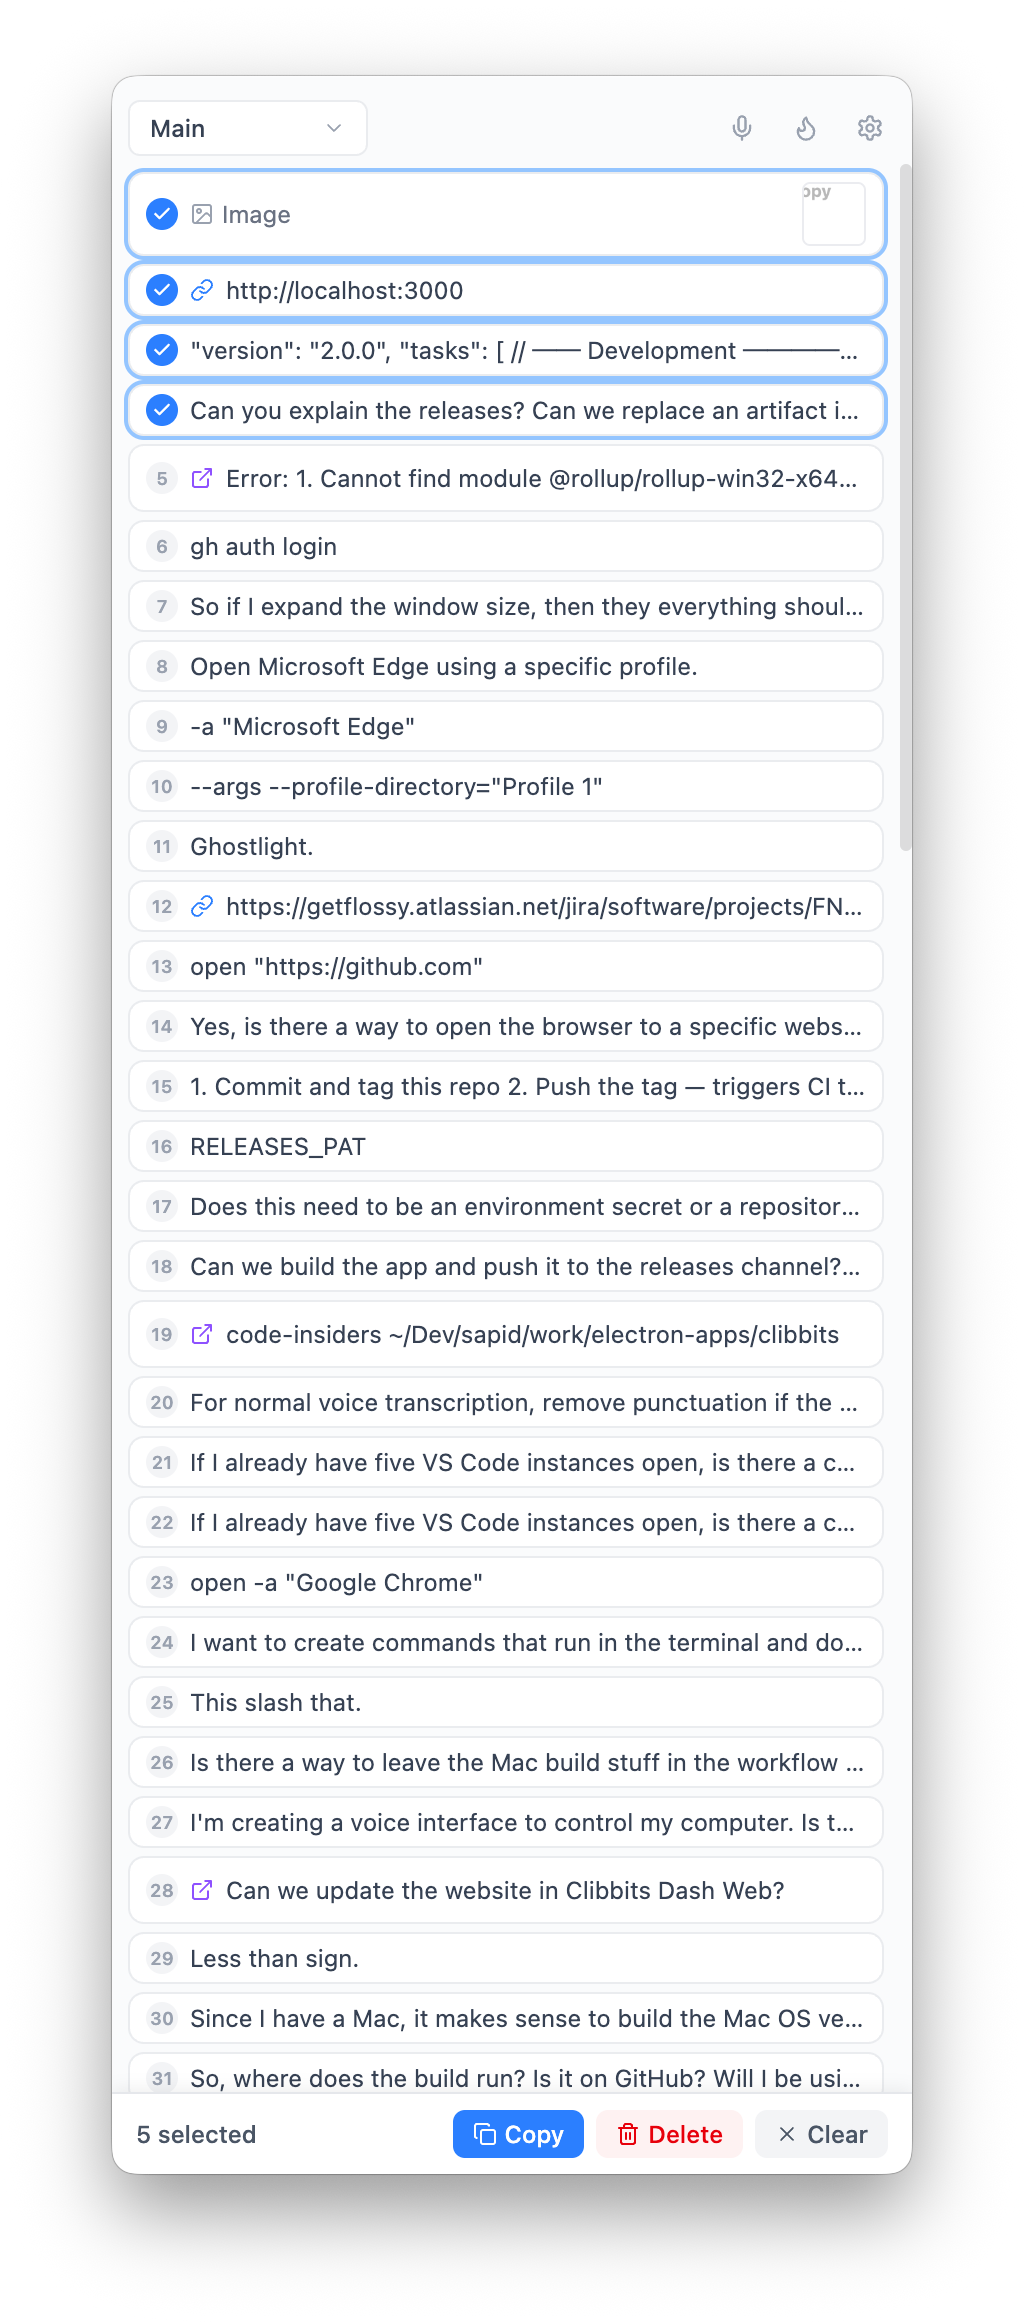Open settings via the gear icon
The width and height of the screenshot is (1024, 2322).
point(869,128)
